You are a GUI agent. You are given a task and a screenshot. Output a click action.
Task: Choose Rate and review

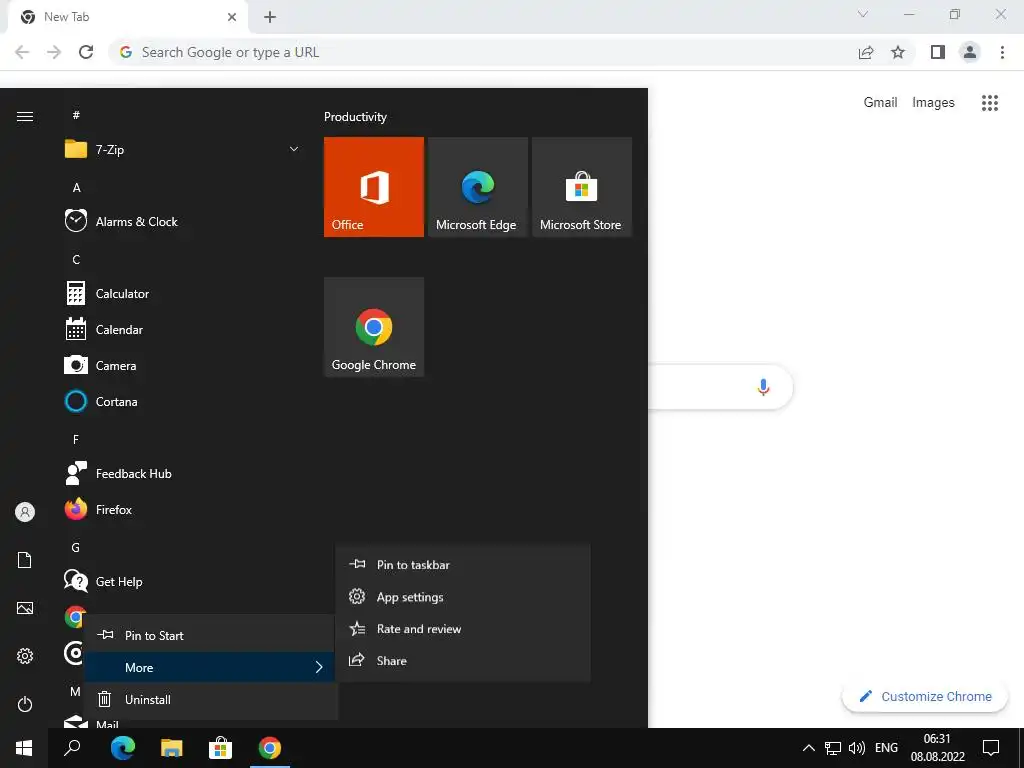click(463, 629)
